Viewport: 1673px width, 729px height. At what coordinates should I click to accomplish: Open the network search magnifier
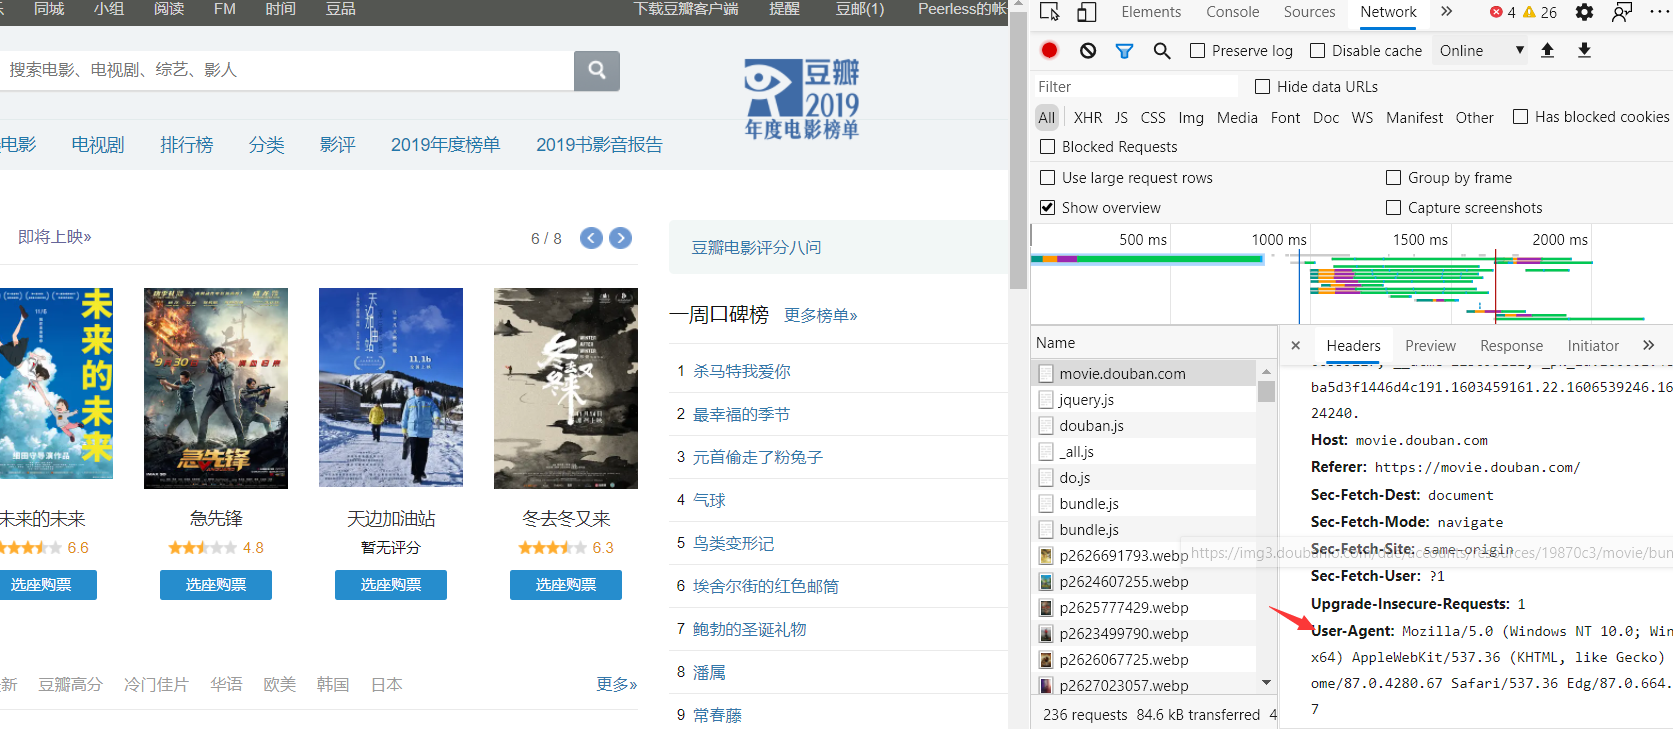click(1162, 50)
